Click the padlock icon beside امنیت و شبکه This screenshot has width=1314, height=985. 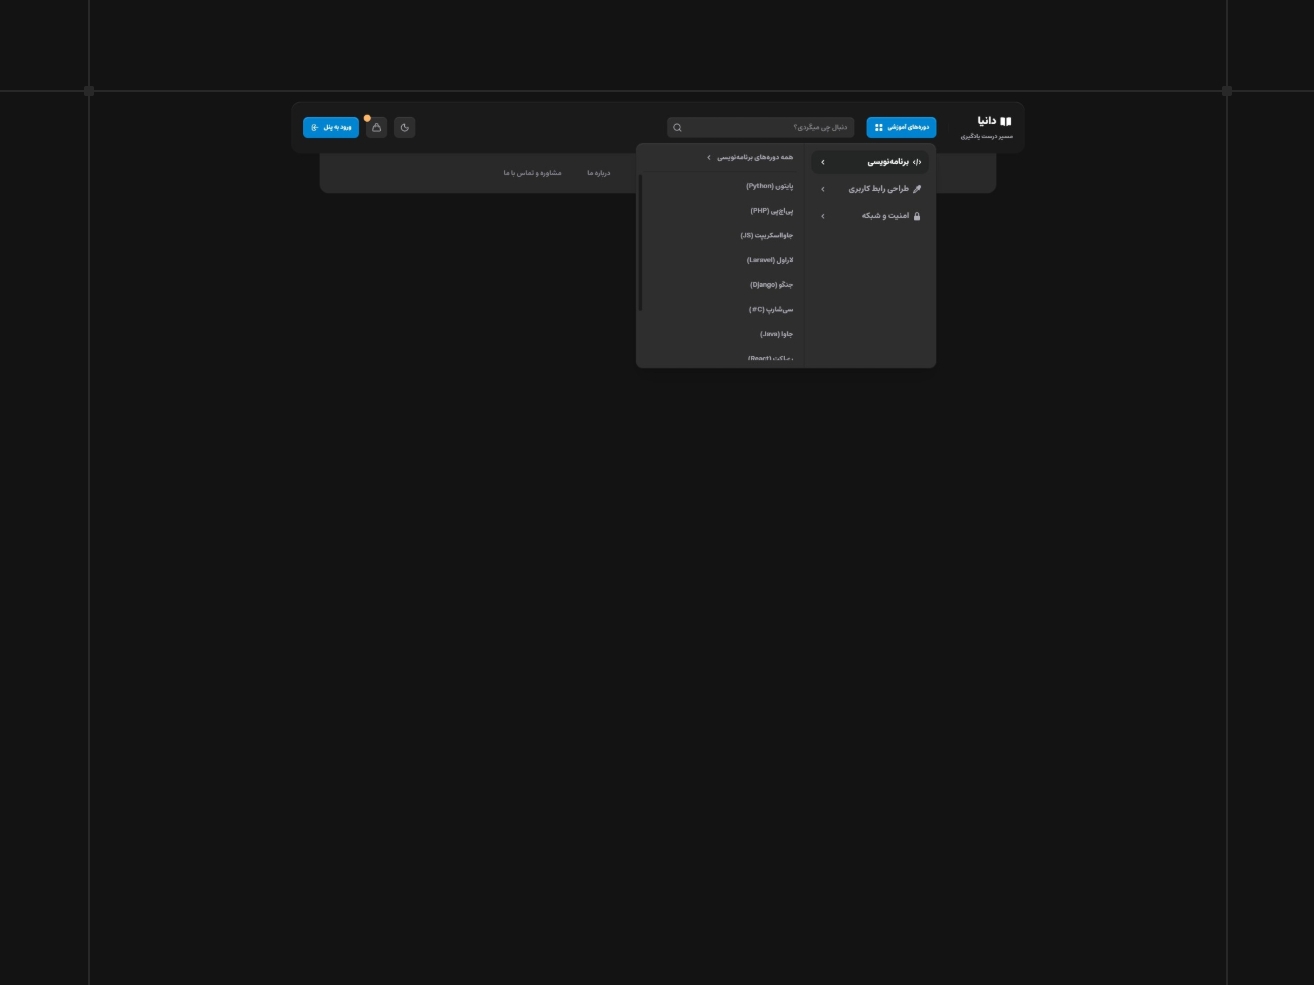pos(917,216)
